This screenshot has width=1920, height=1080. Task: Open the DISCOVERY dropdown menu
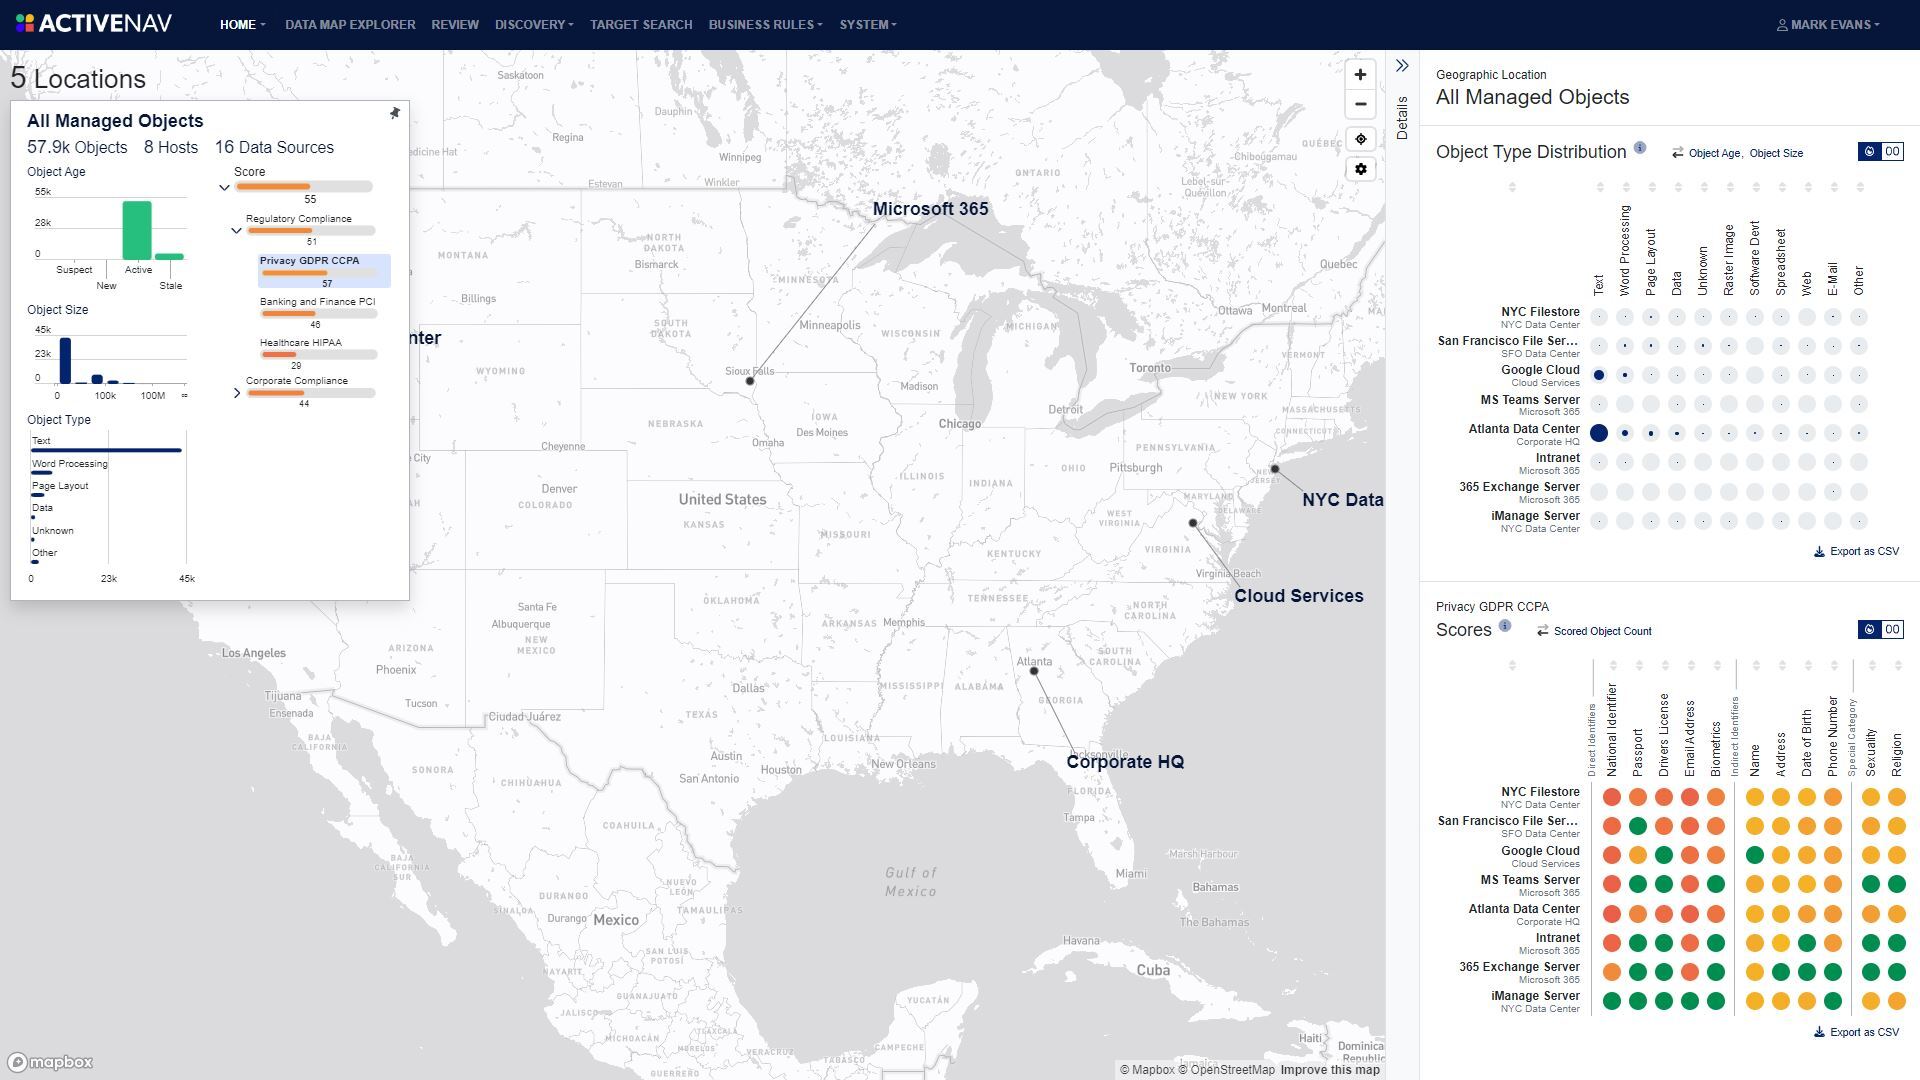[x=534, y=24]
